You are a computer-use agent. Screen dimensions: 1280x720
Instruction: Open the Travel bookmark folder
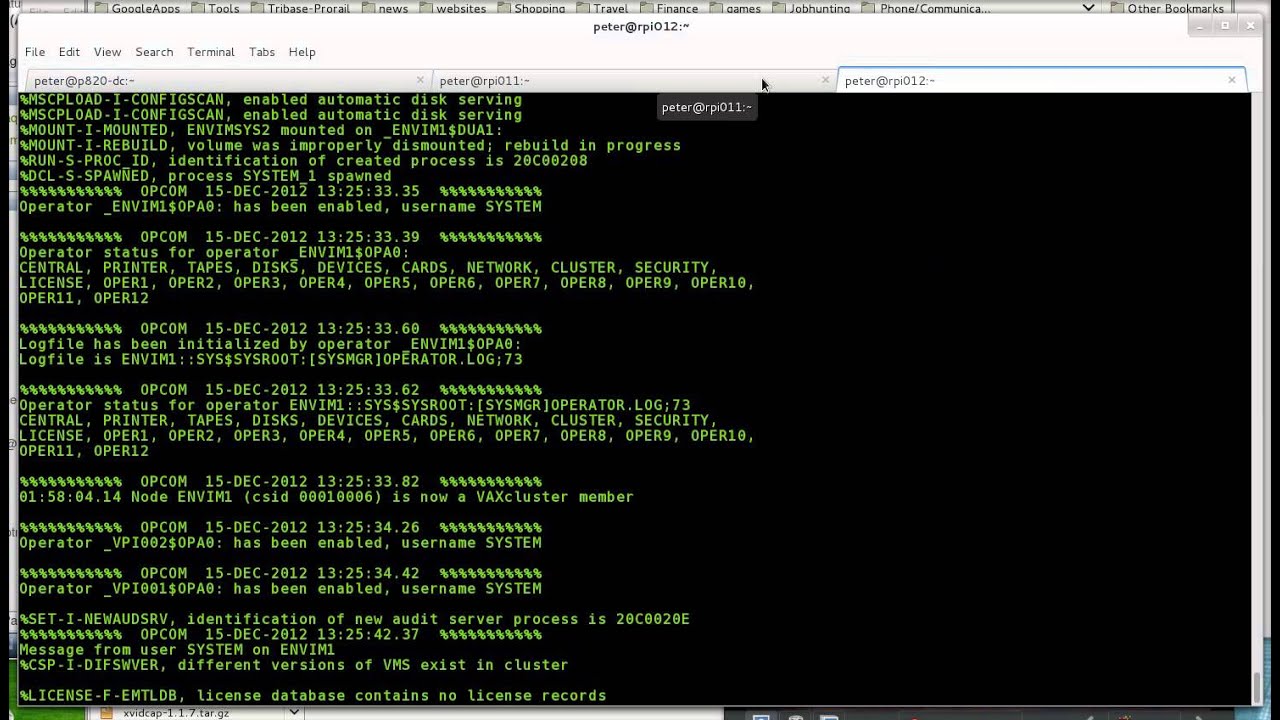coord(601,8)
